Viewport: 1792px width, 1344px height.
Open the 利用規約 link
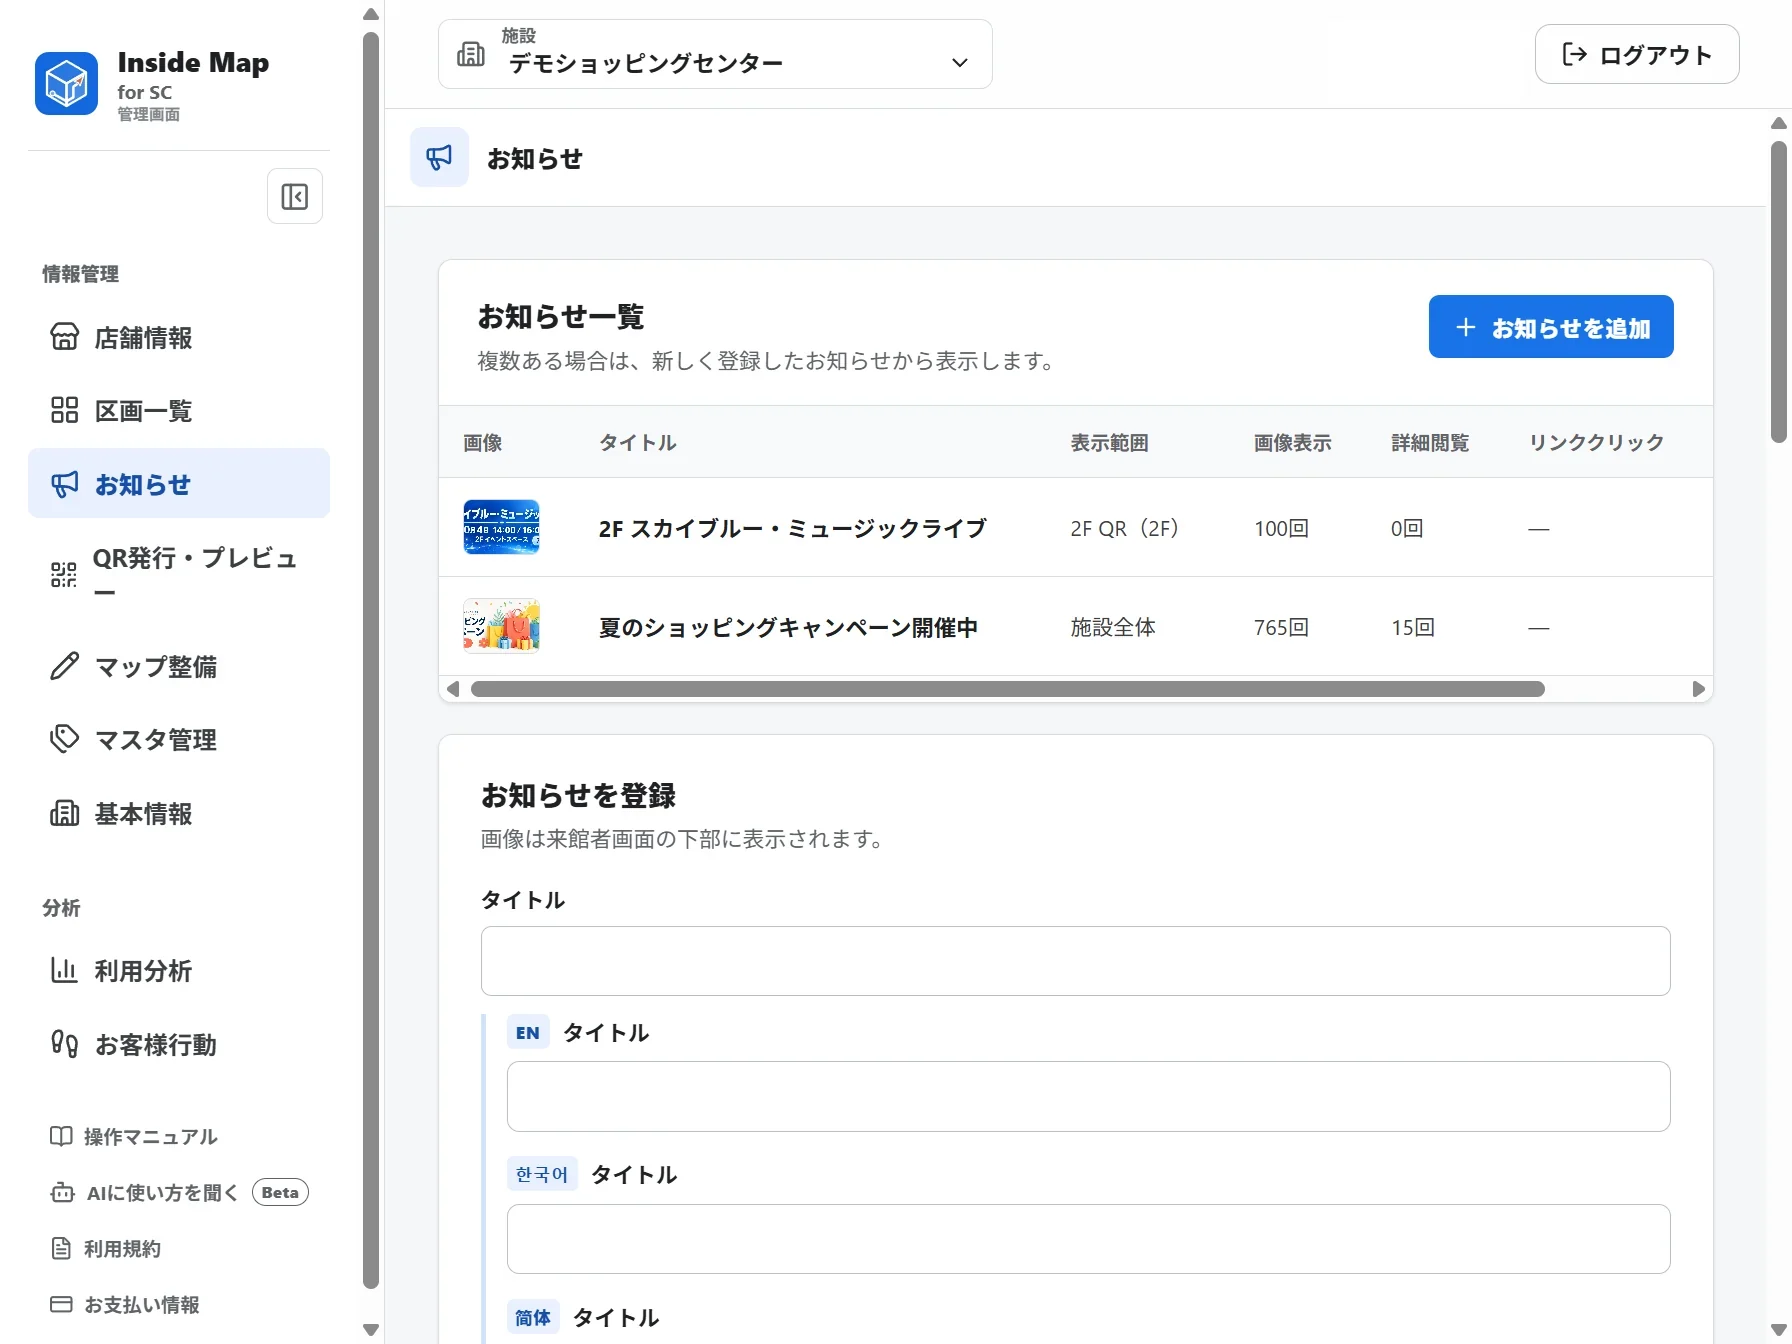click(x=105, y=1248)
